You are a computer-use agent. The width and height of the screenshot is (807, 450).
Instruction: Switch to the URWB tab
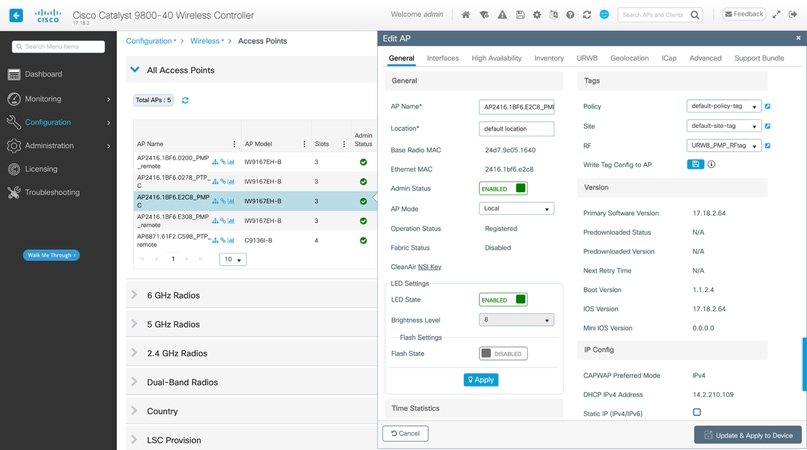click(587, 58)
